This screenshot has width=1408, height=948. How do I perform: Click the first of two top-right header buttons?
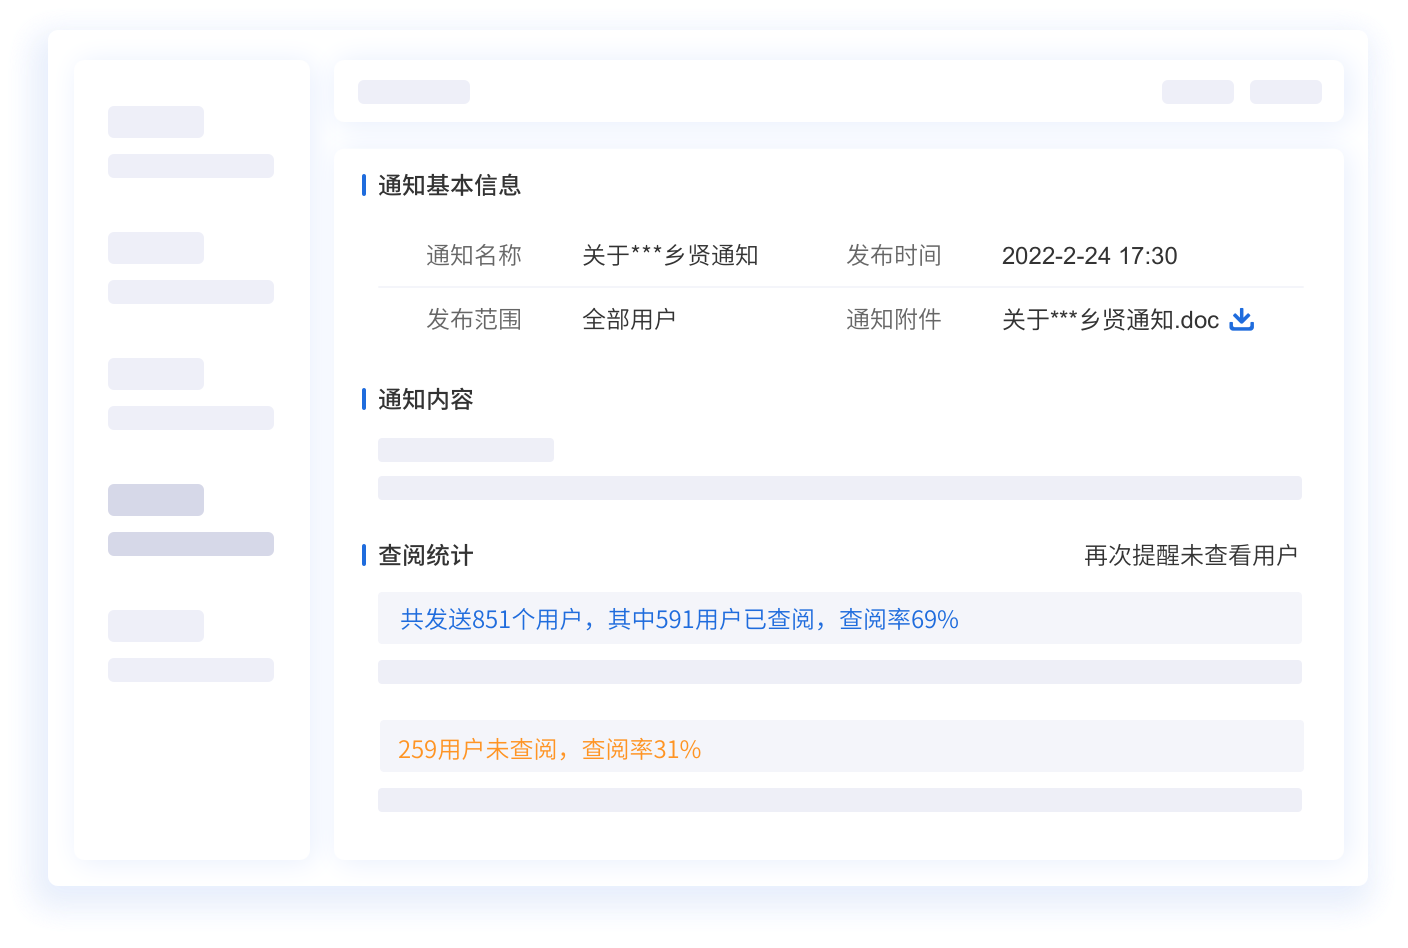click(x=1197, y=92)
